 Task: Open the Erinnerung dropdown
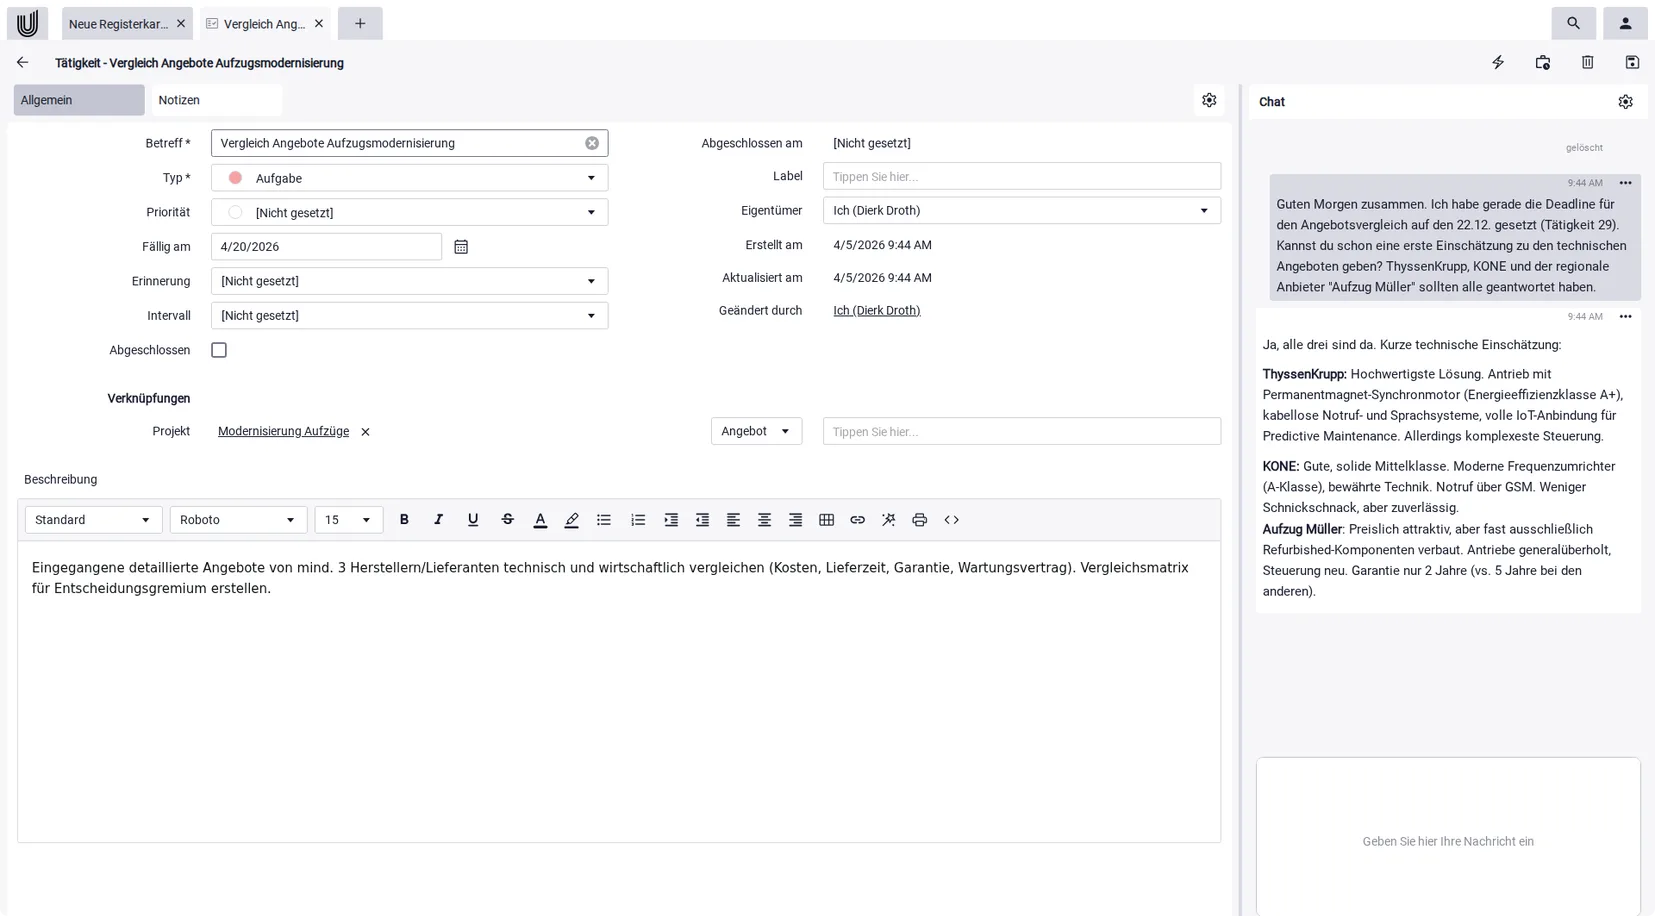(x=409, y=281)
